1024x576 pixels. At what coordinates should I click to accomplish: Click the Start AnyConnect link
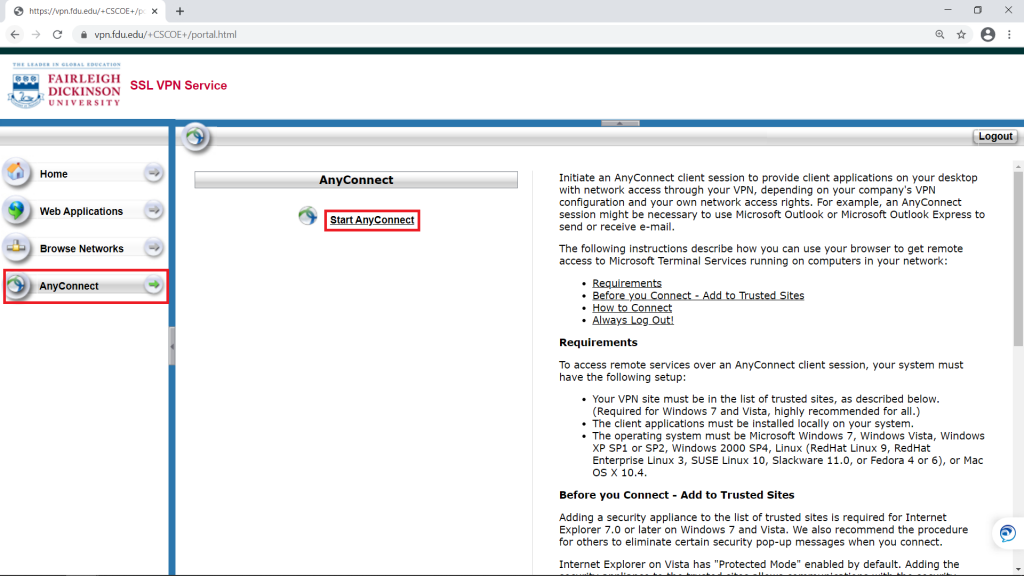372,220
